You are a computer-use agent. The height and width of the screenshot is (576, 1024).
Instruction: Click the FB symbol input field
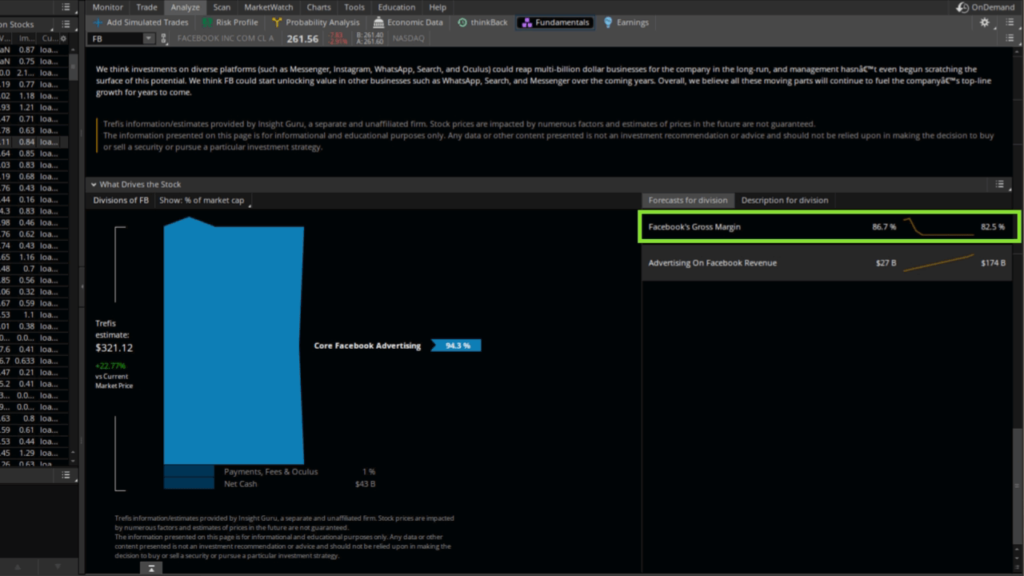116,39
